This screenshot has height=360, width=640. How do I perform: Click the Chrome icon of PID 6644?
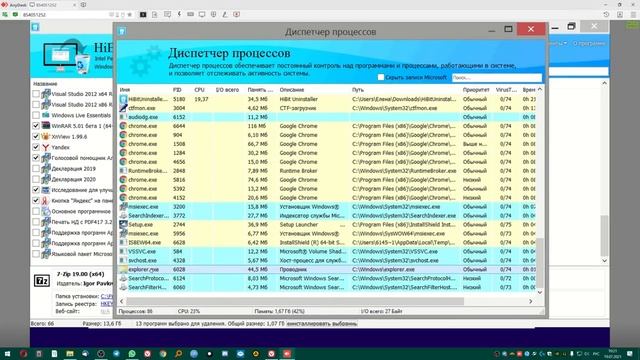[x=123, y=126]
